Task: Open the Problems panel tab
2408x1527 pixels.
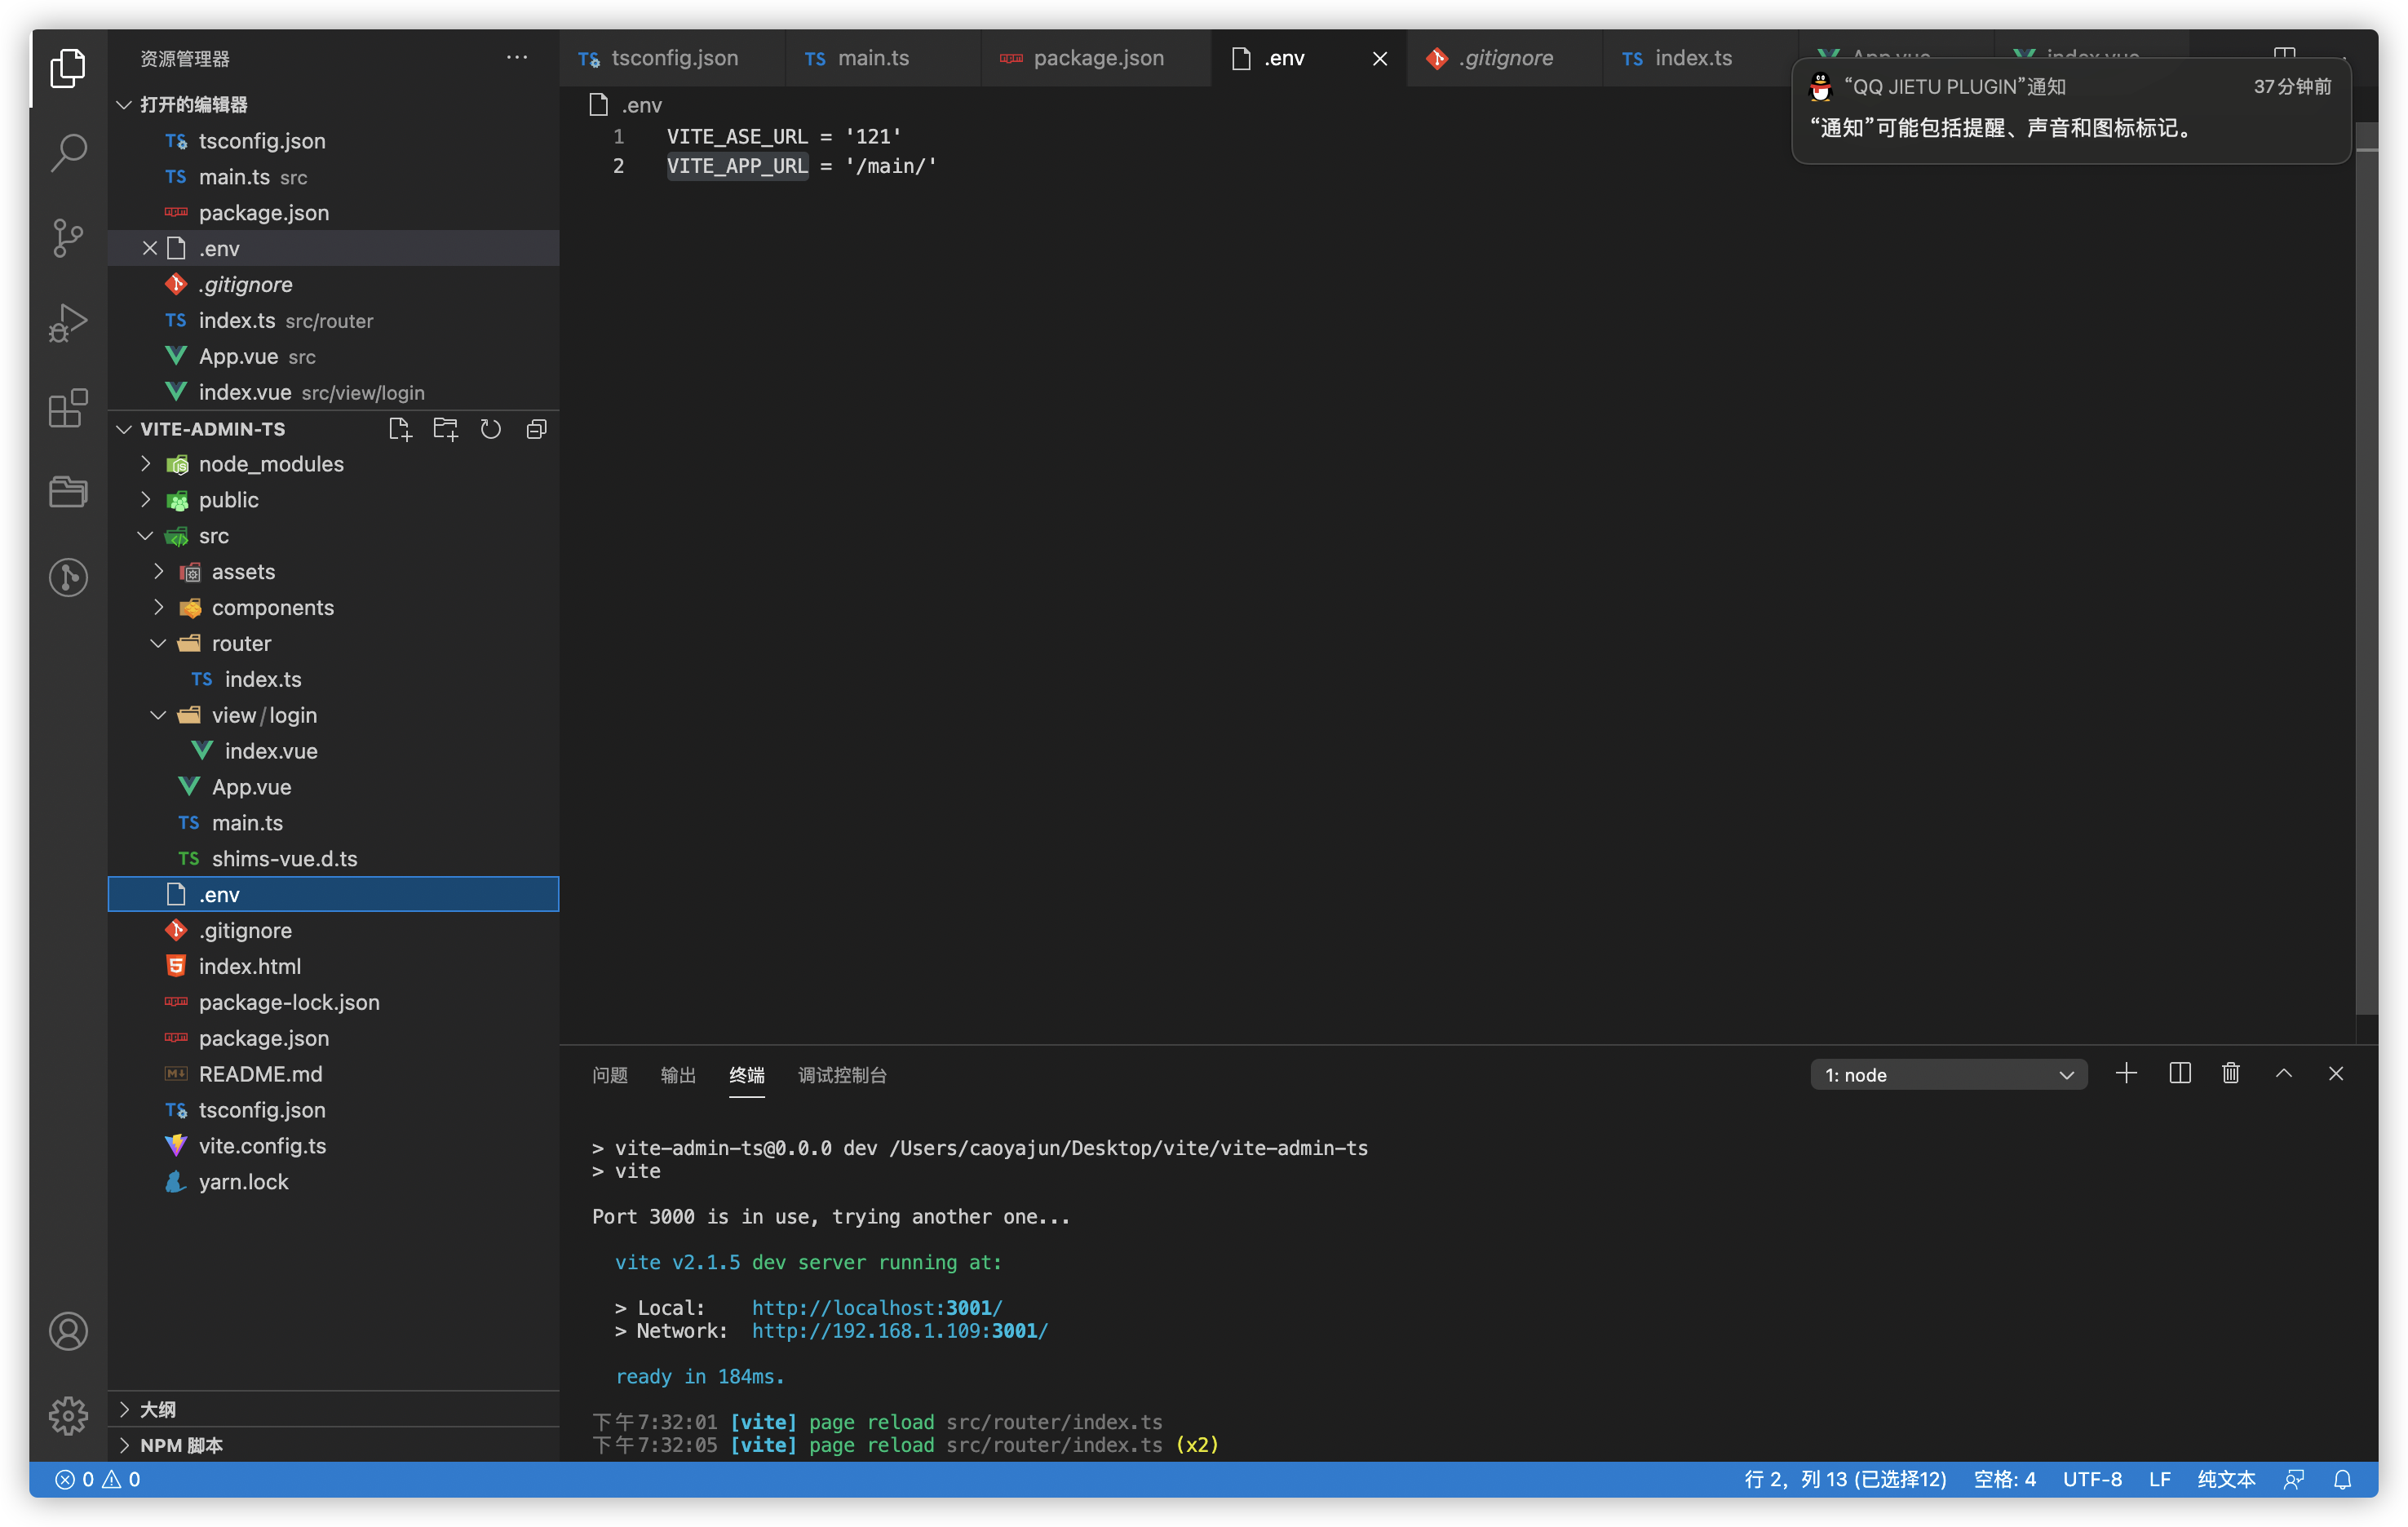Action: (610, 1075)
